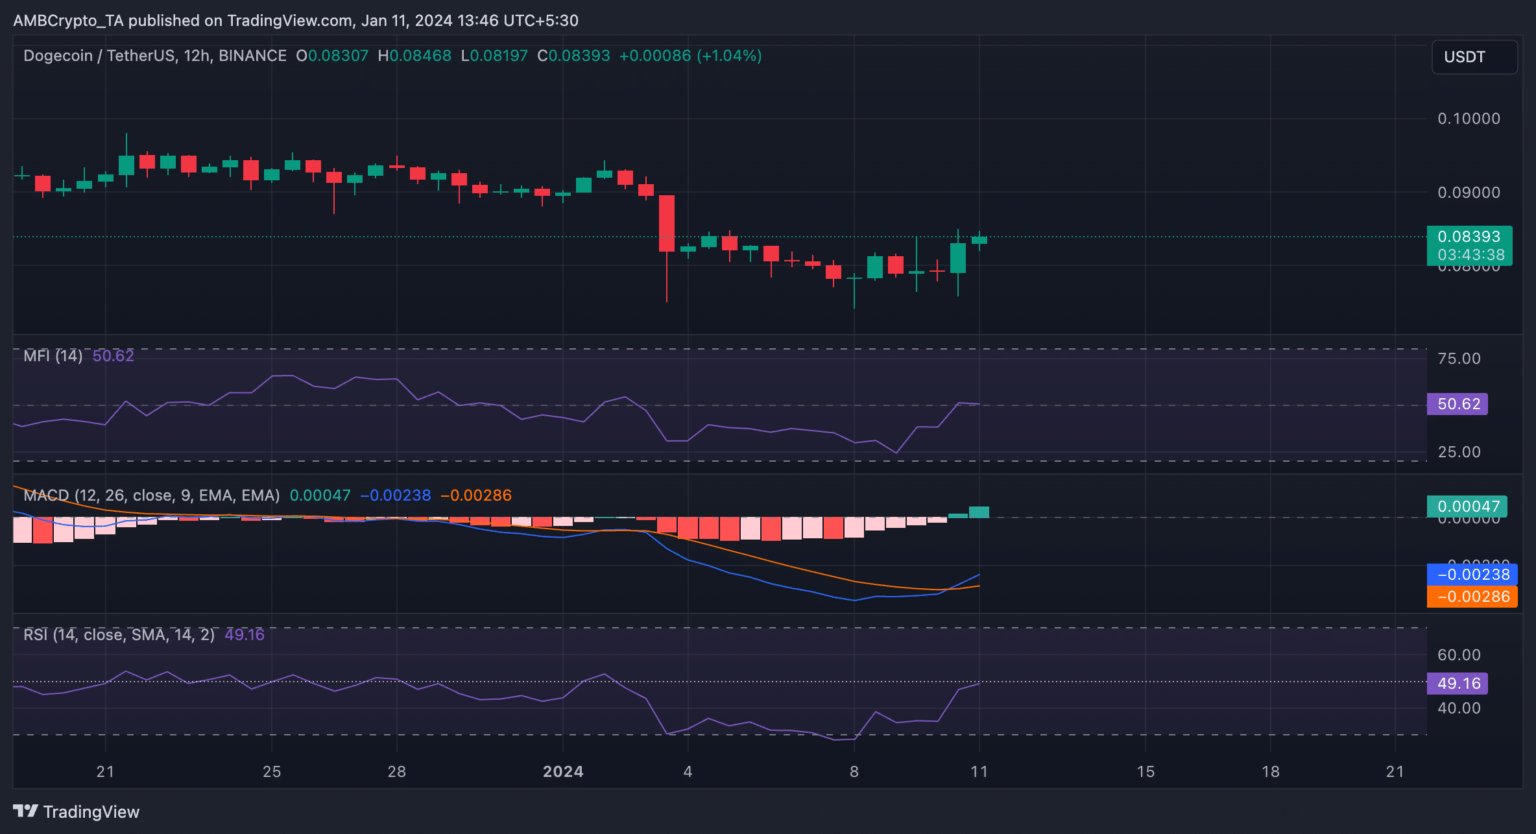
Task: Click the latest green MACD histogram bar
Action: [979, 512]
